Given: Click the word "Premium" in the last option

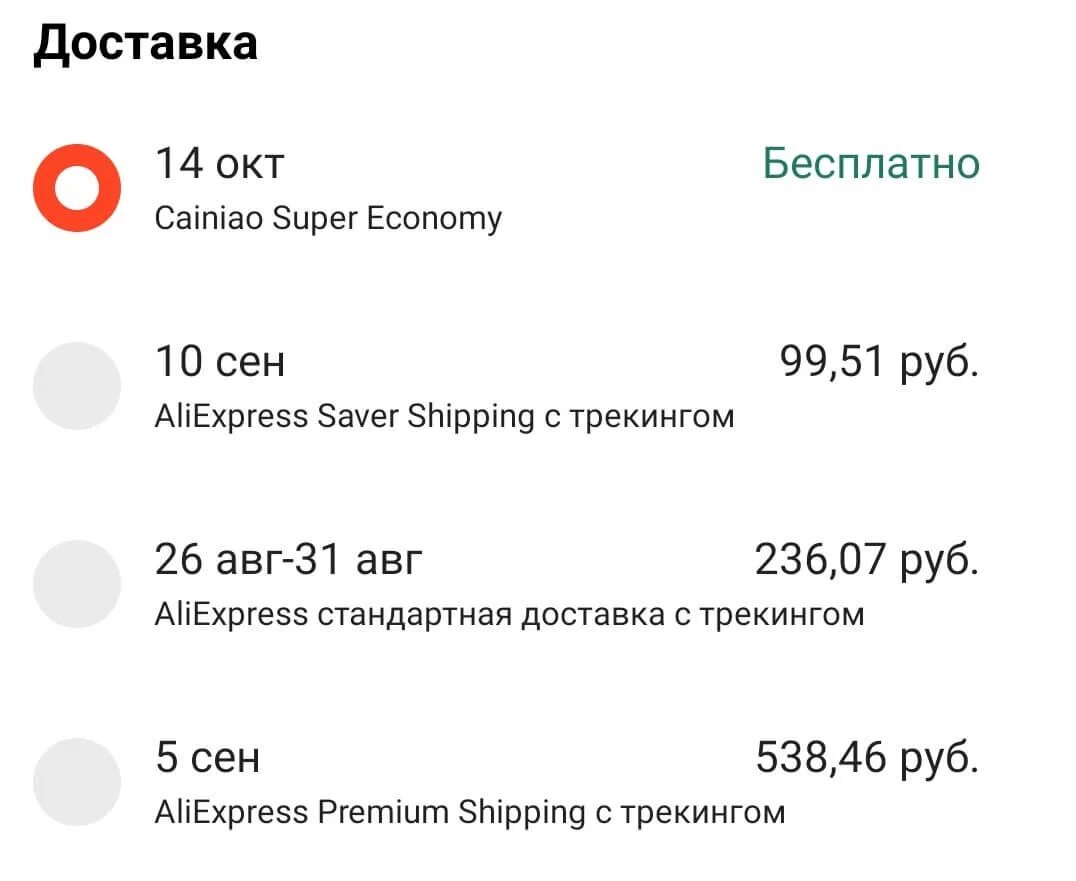Looking at the screenshot, I should point(383,812).
